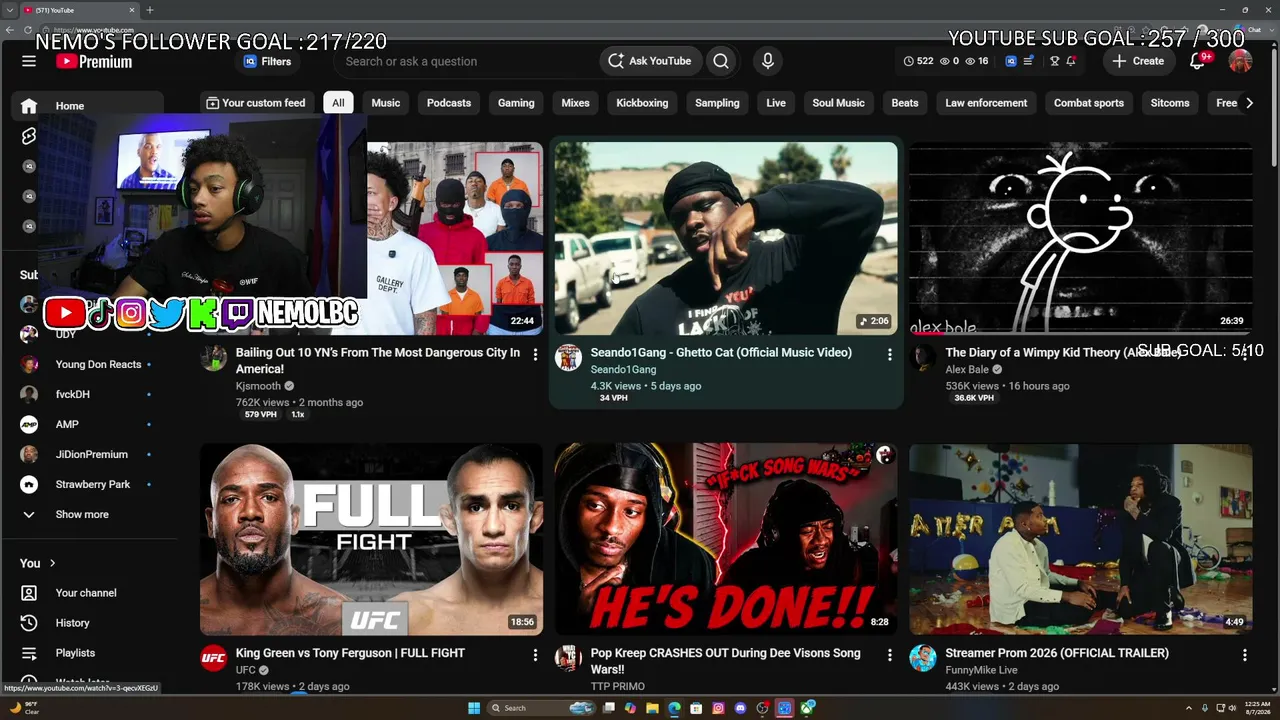Open the Alex Bale channel avatar
The width and height of the screenshot is (1280, 720).
pos(922,358)
